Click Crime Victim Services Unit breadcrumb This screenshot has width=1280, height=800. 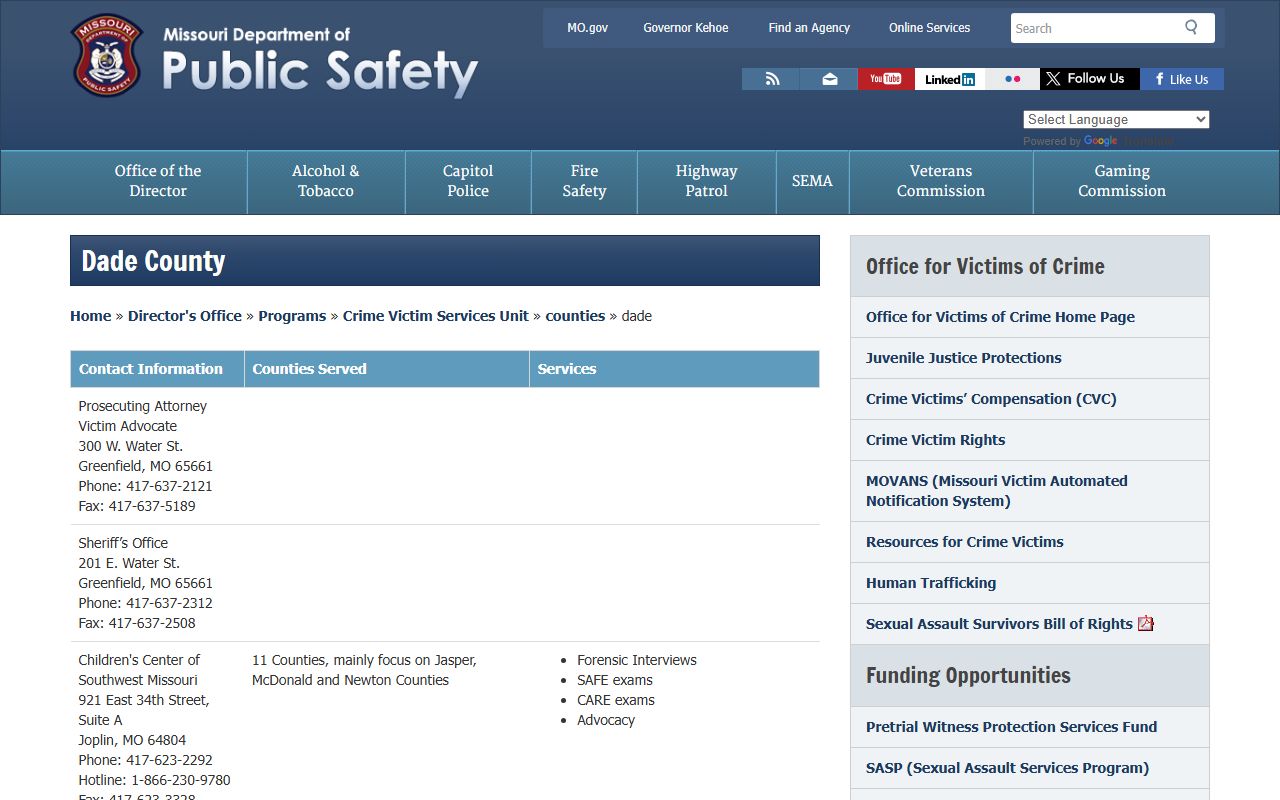point(436,316)
